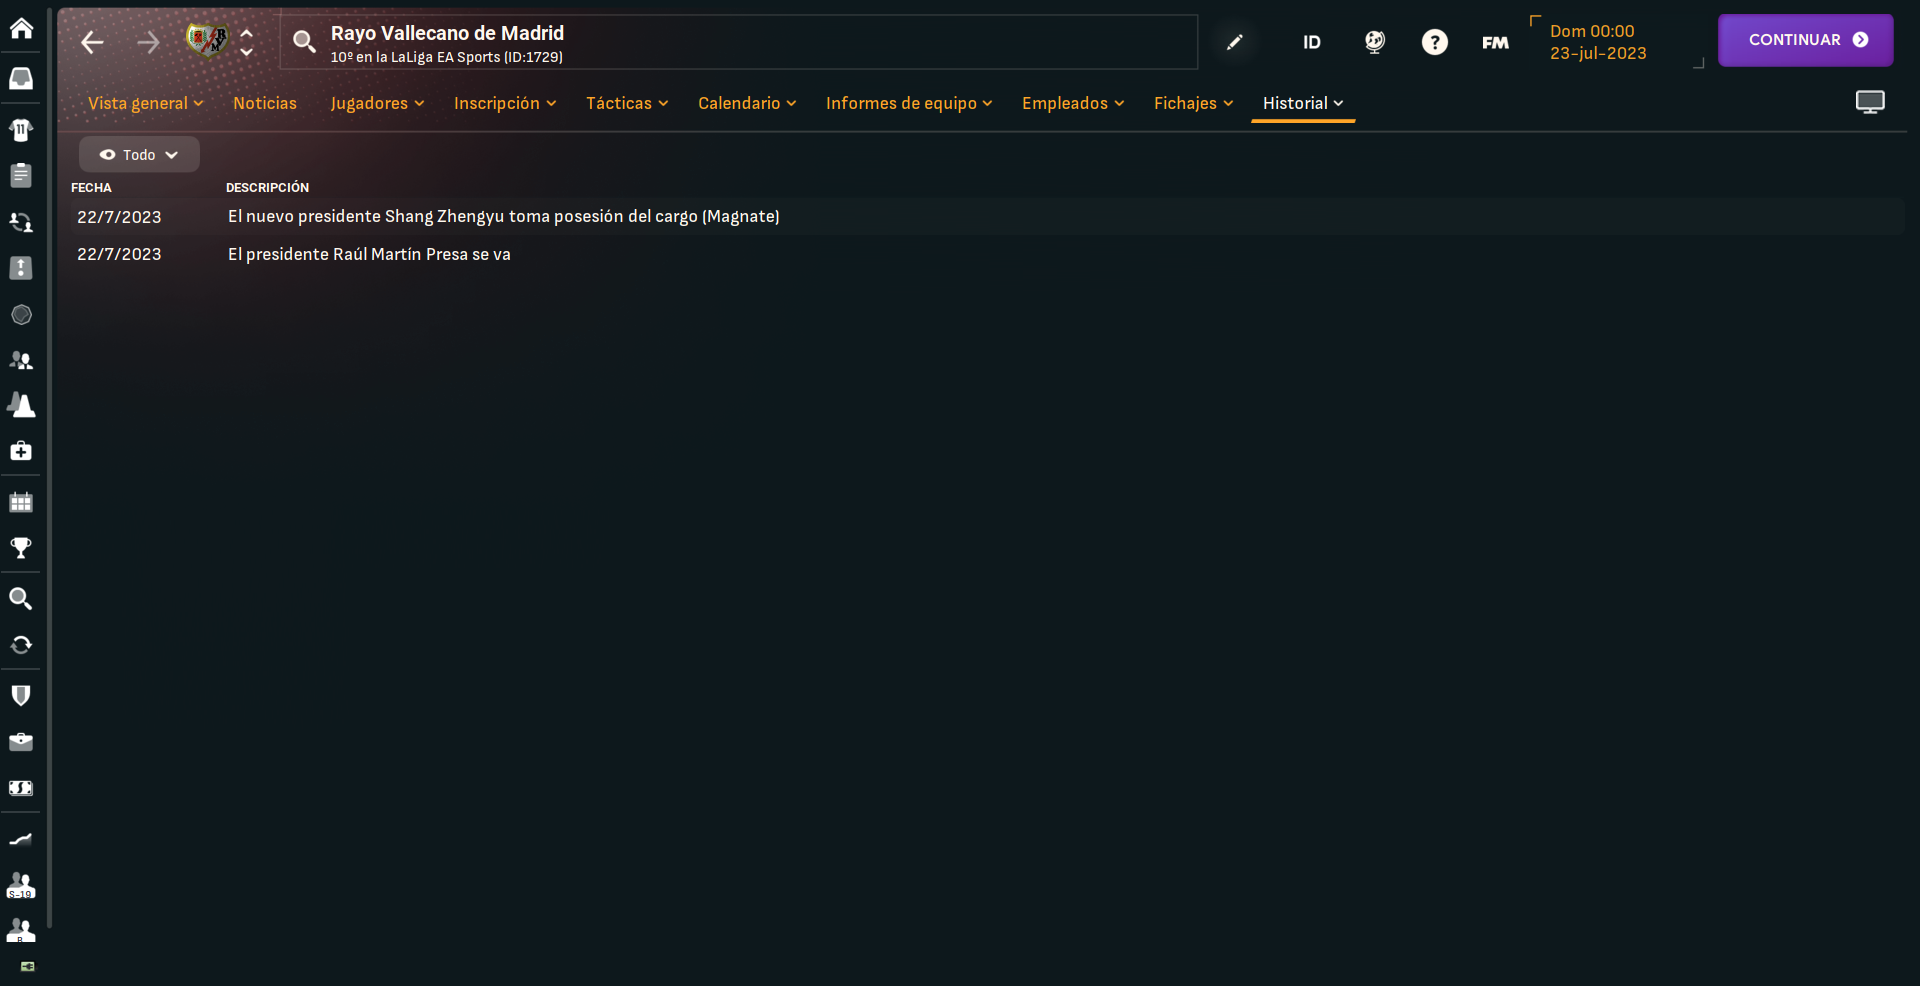Expand the Tácticas dropdown

coord(627,103)
